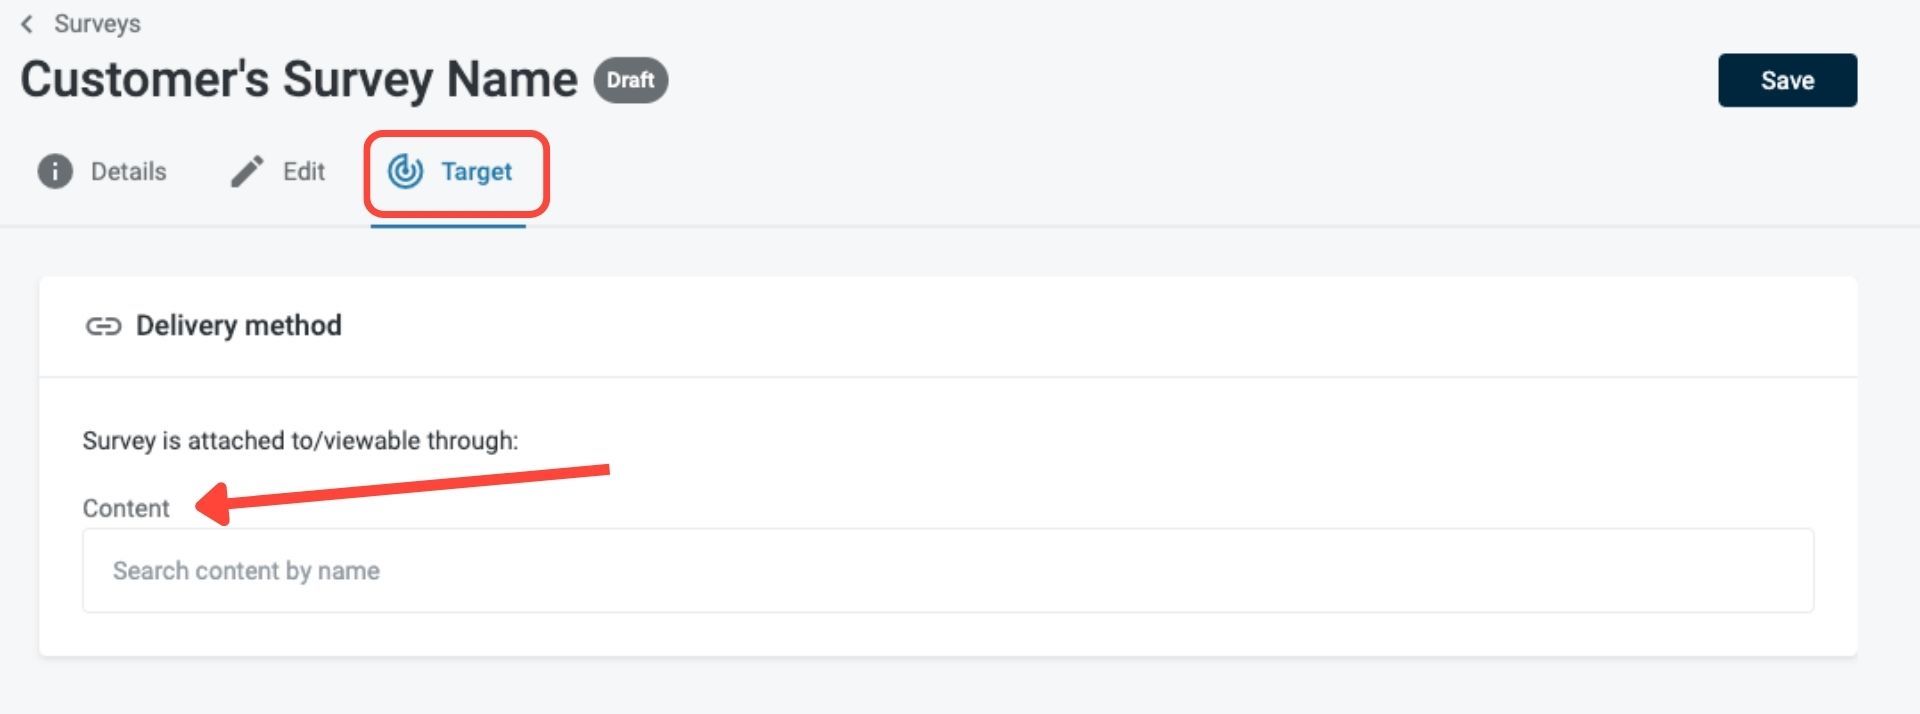The width and height of the screenshot is (1920, 714).
Task: Click the chain link icon by Delivery method
Action: coord(103,326)
